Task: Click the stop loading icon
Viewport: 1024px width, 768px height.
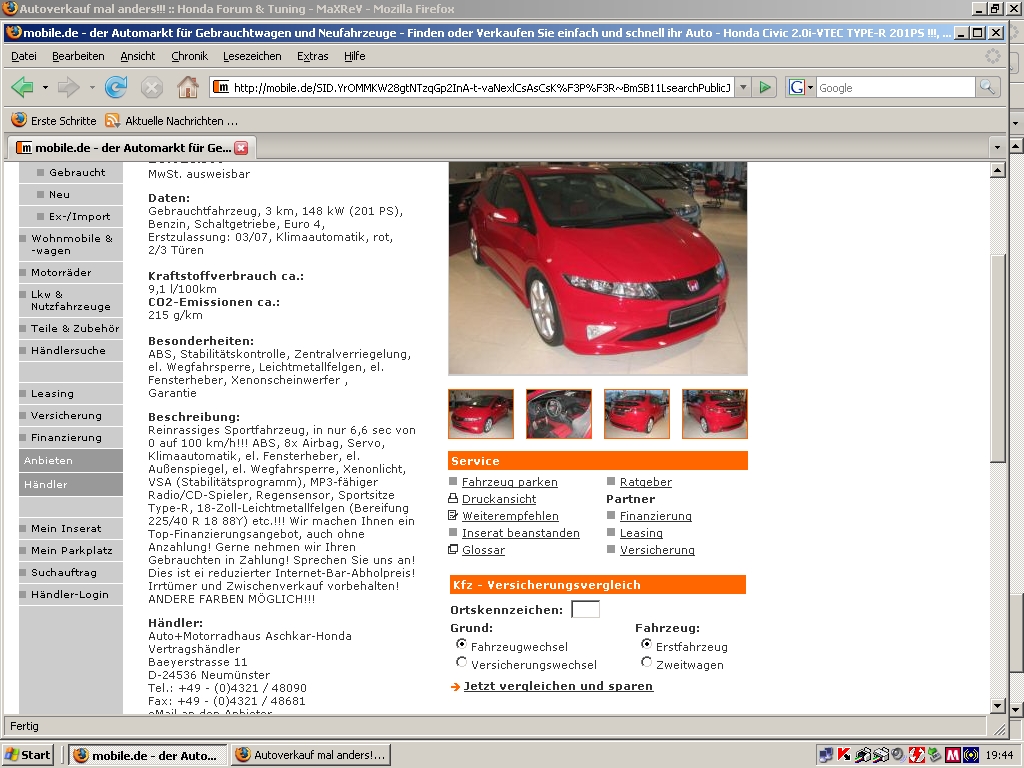Action: click(152, 88)
